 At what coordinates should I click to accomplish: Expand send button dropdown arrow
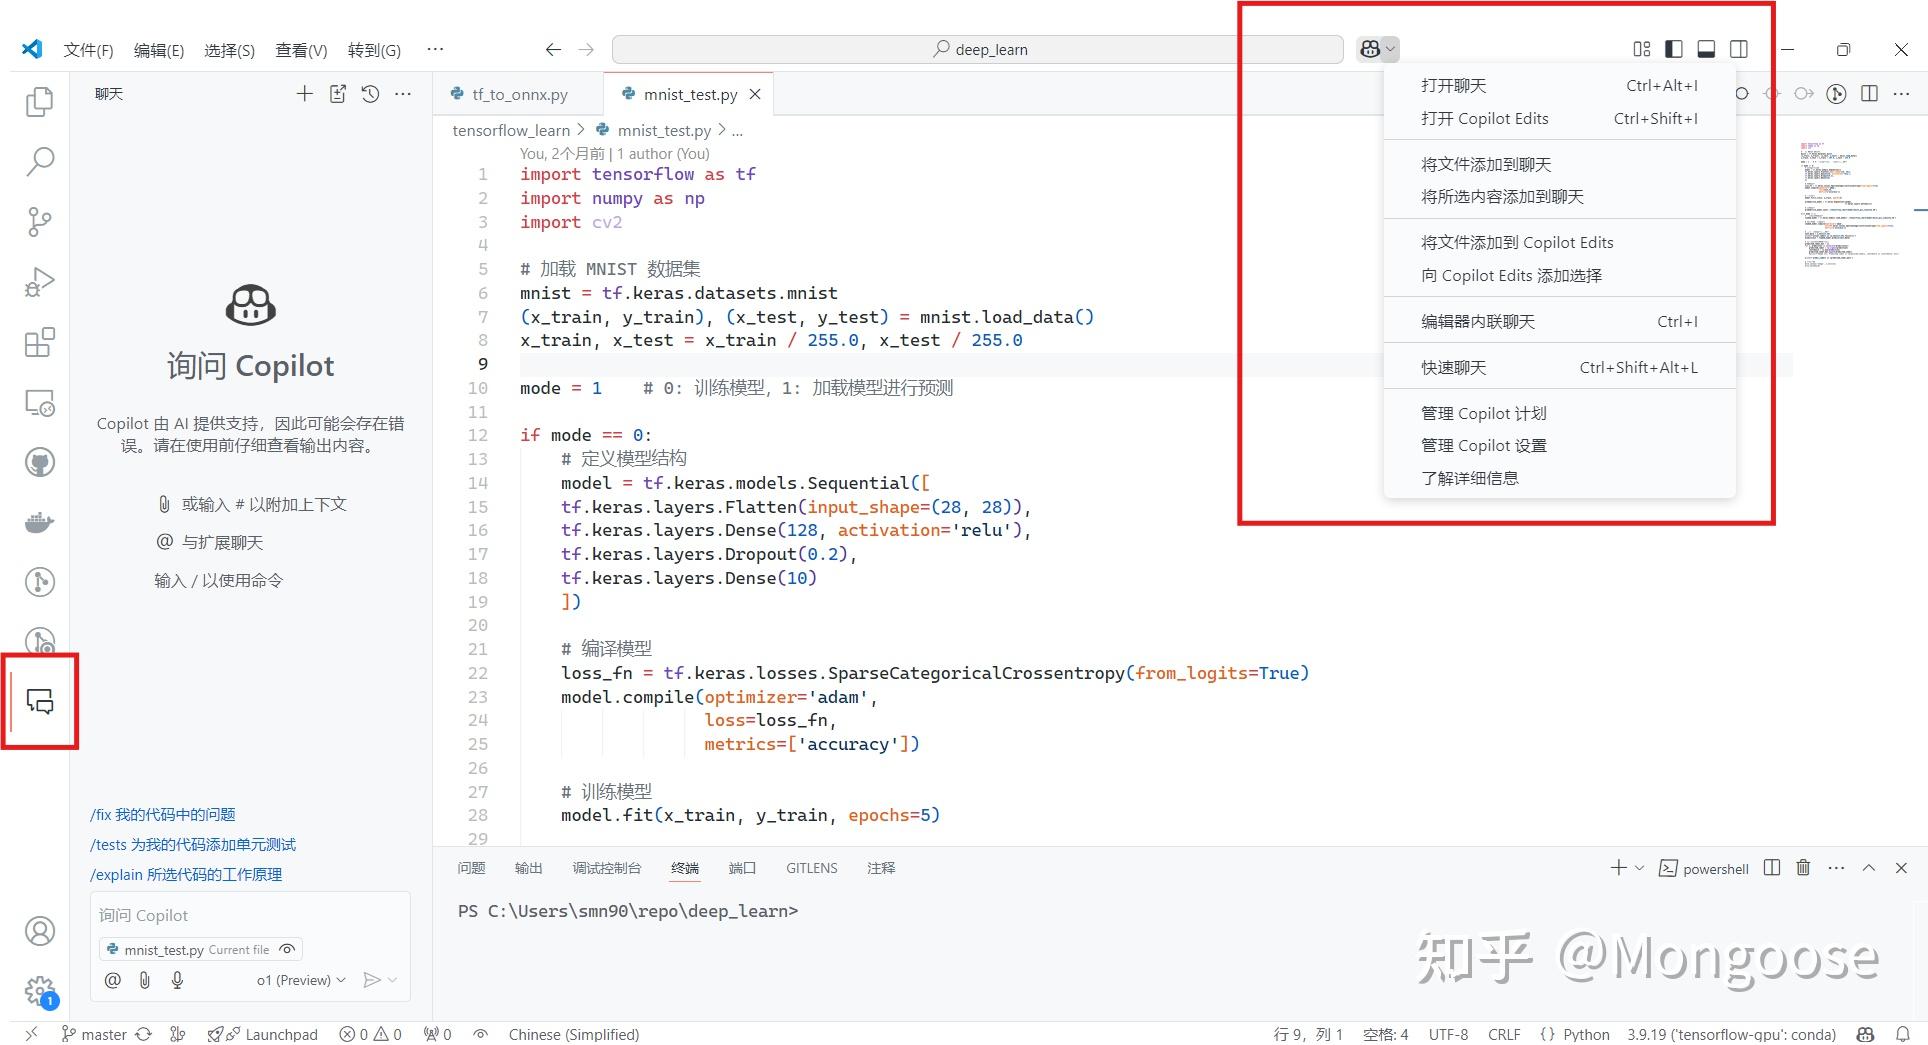393,980
